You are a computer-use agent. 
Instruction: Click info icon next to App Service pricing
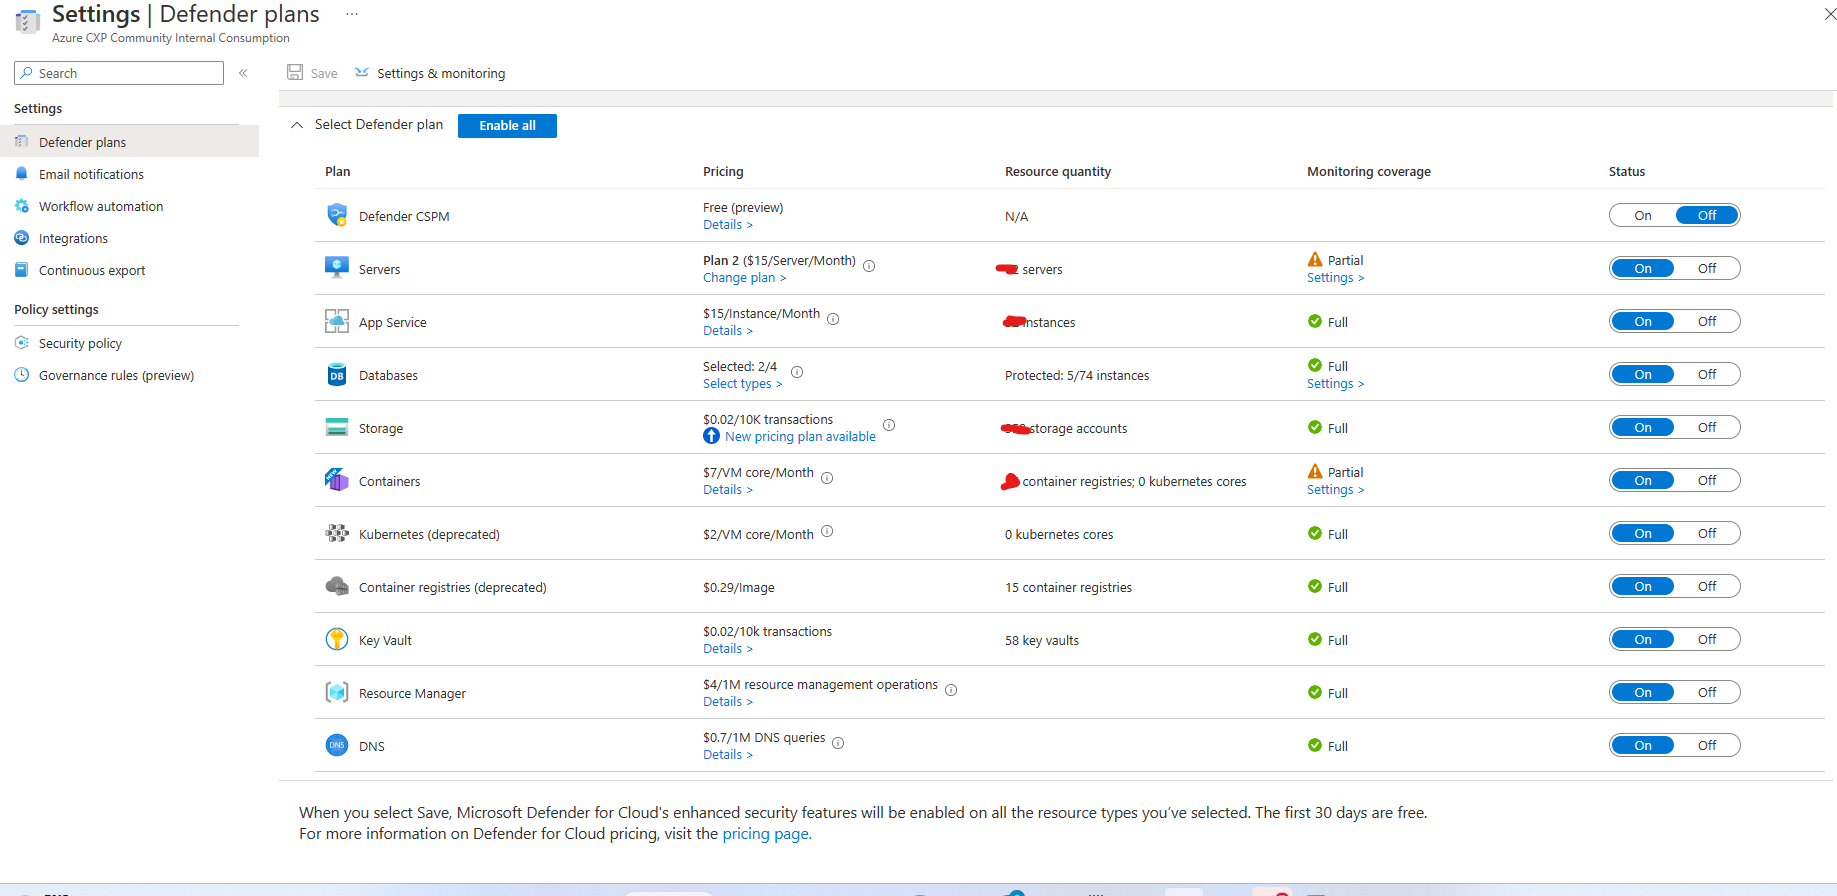coord(833,319)
